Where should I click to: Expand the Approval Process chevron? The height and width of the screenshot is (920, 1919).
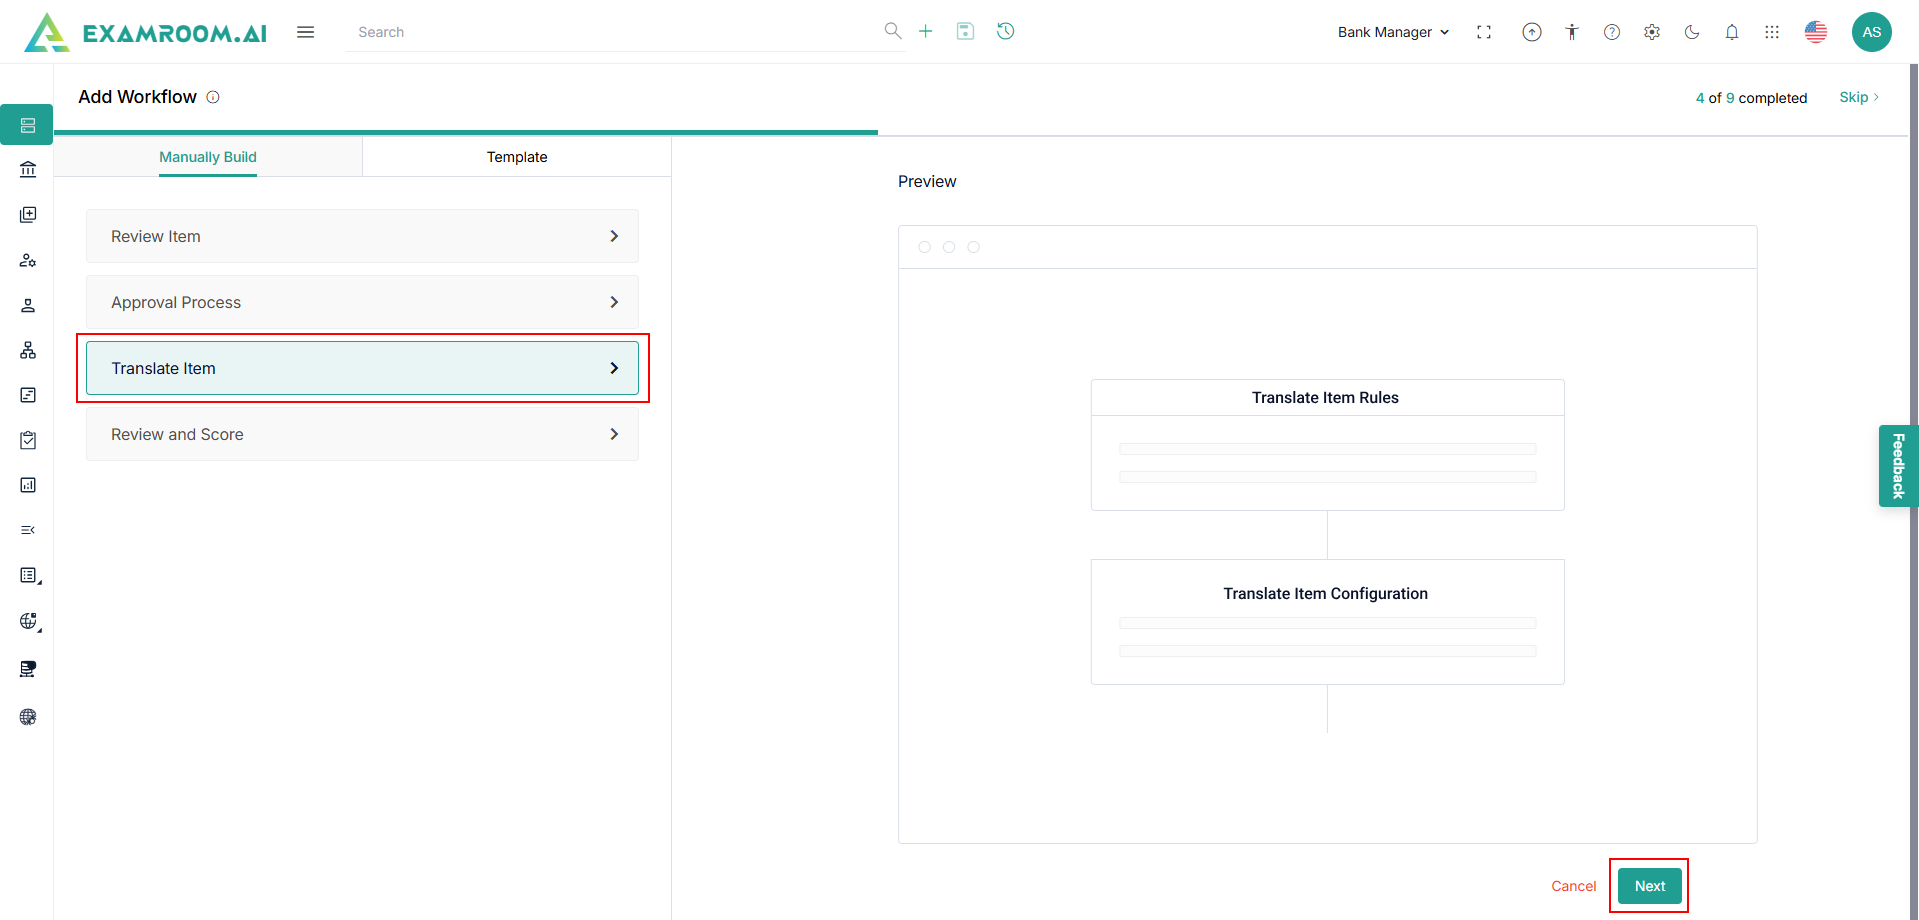pos(614,302)
